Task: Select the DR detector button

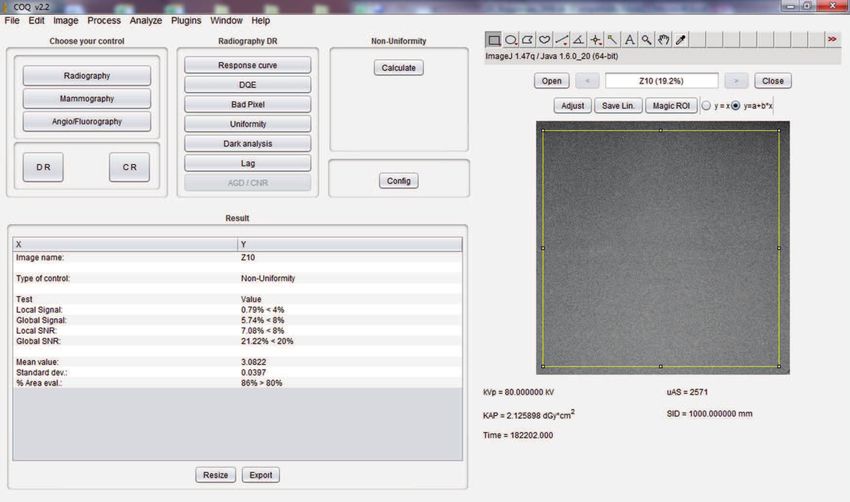Action: pos(43,167)
